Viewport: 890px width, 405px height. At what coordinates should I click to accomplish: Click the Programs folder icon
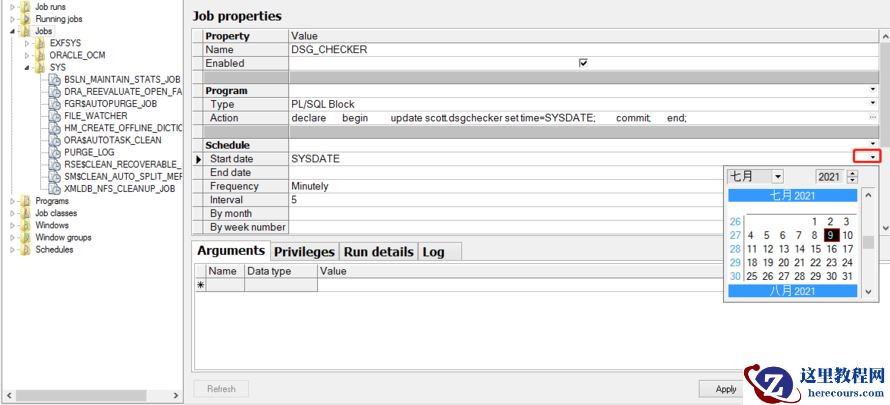pyautogui.click(x=25, y=201)
